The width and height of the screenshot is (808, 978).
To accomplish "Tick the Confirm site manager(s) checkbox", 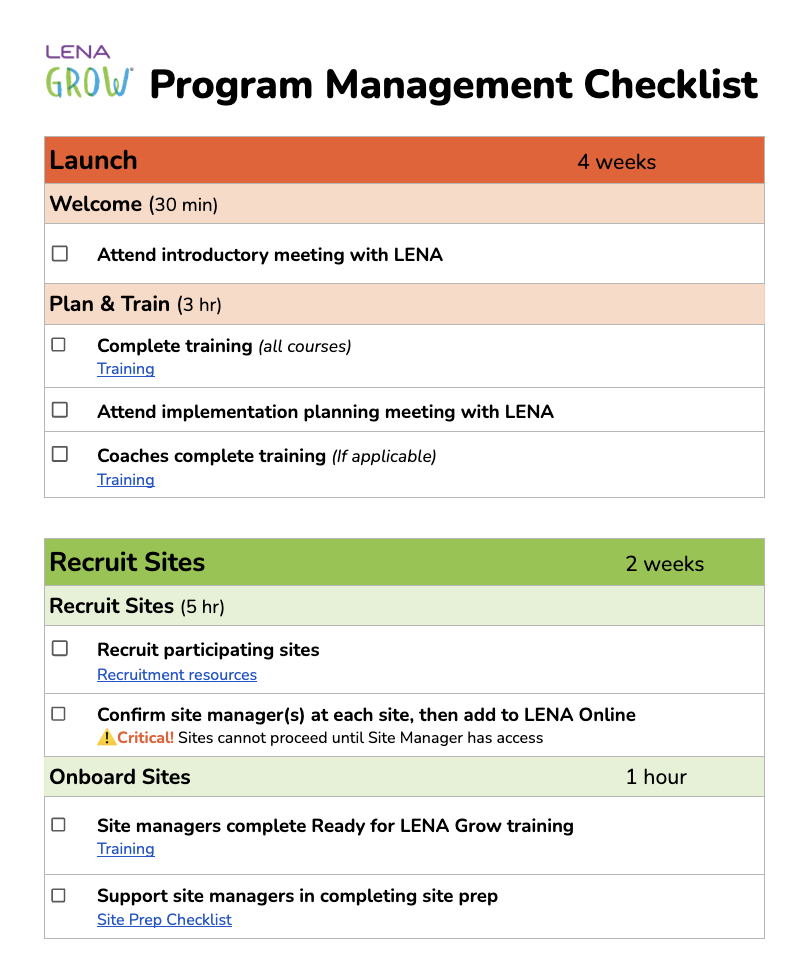I will 59,714.
